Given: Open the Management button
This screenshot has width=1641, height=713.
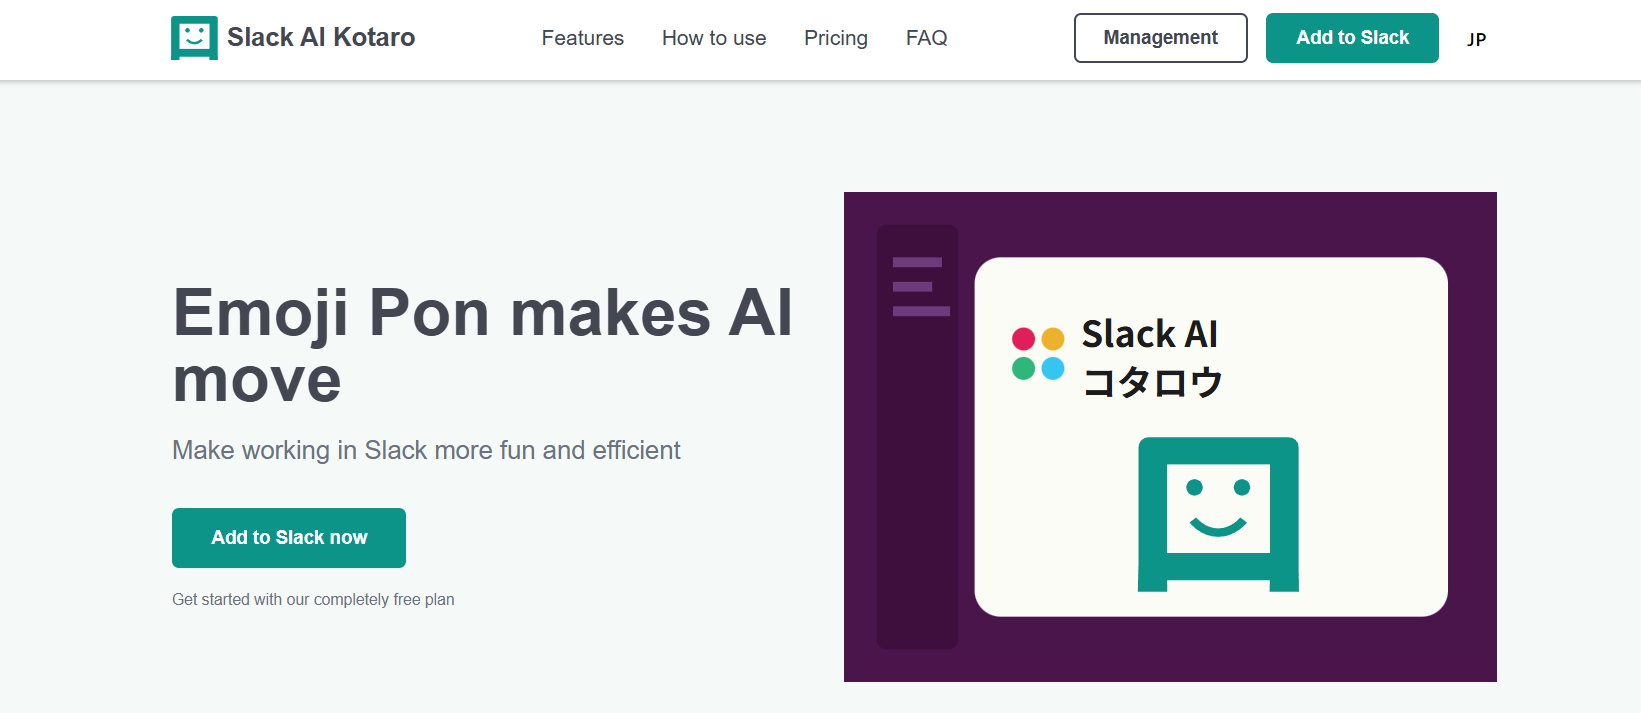Looking at the screenshot, I should click(x=1161, y=38).
